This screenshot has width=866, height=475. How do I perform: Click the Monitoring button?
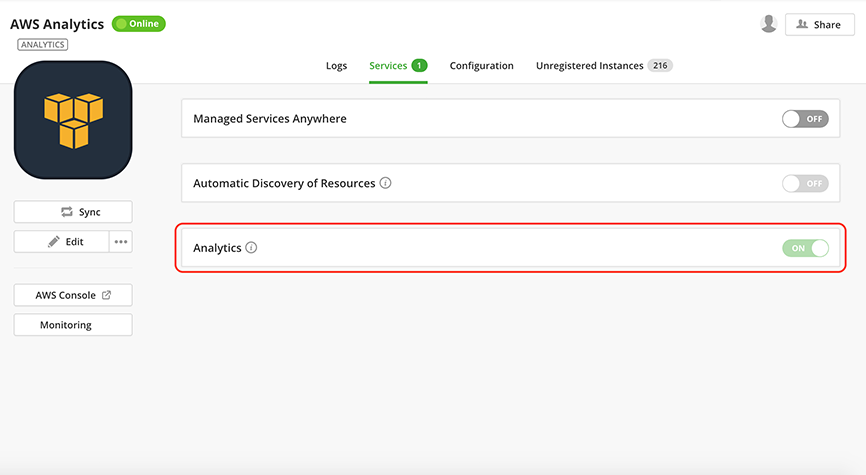click(x=73, y=325)
